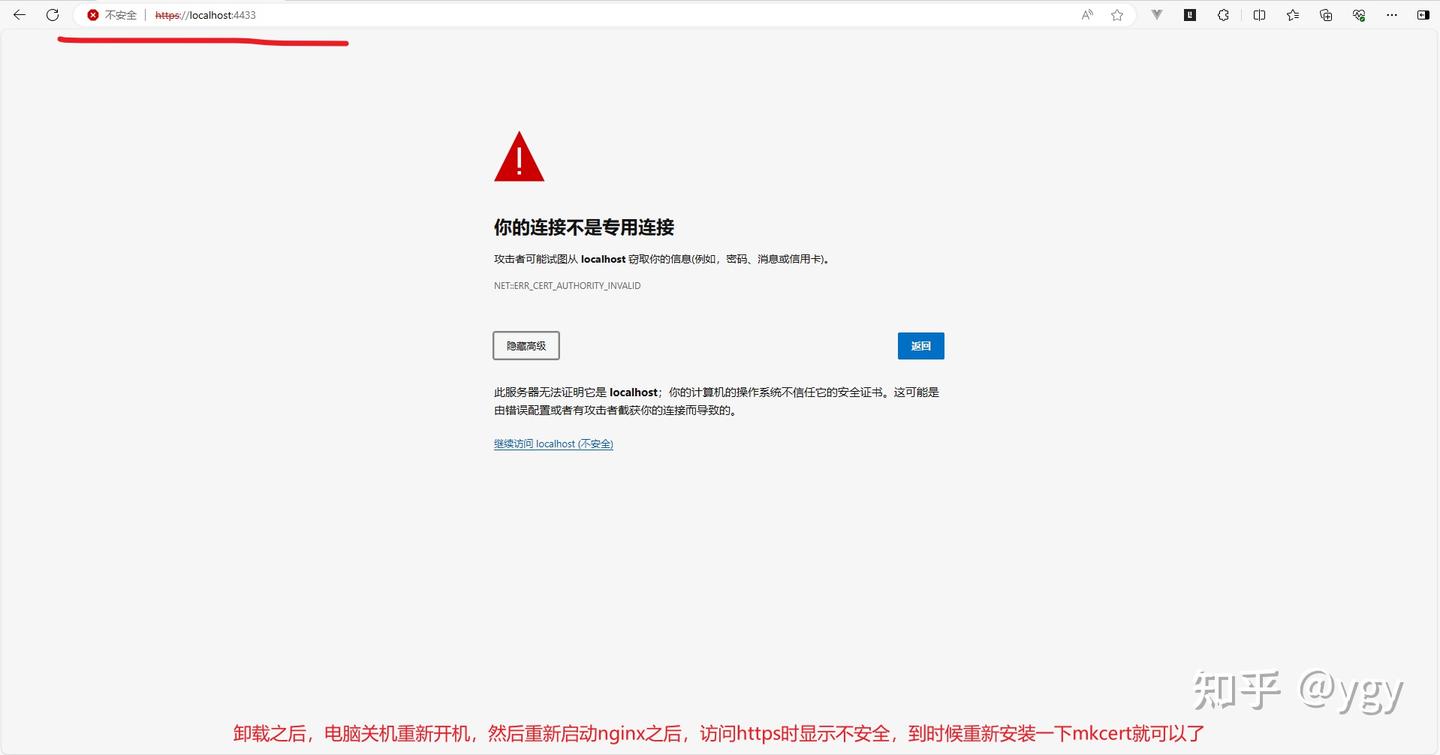Screen dimensions: 1440x755
Task: Open Settings and more ellipsis menu
Action: click(1392, 15)
